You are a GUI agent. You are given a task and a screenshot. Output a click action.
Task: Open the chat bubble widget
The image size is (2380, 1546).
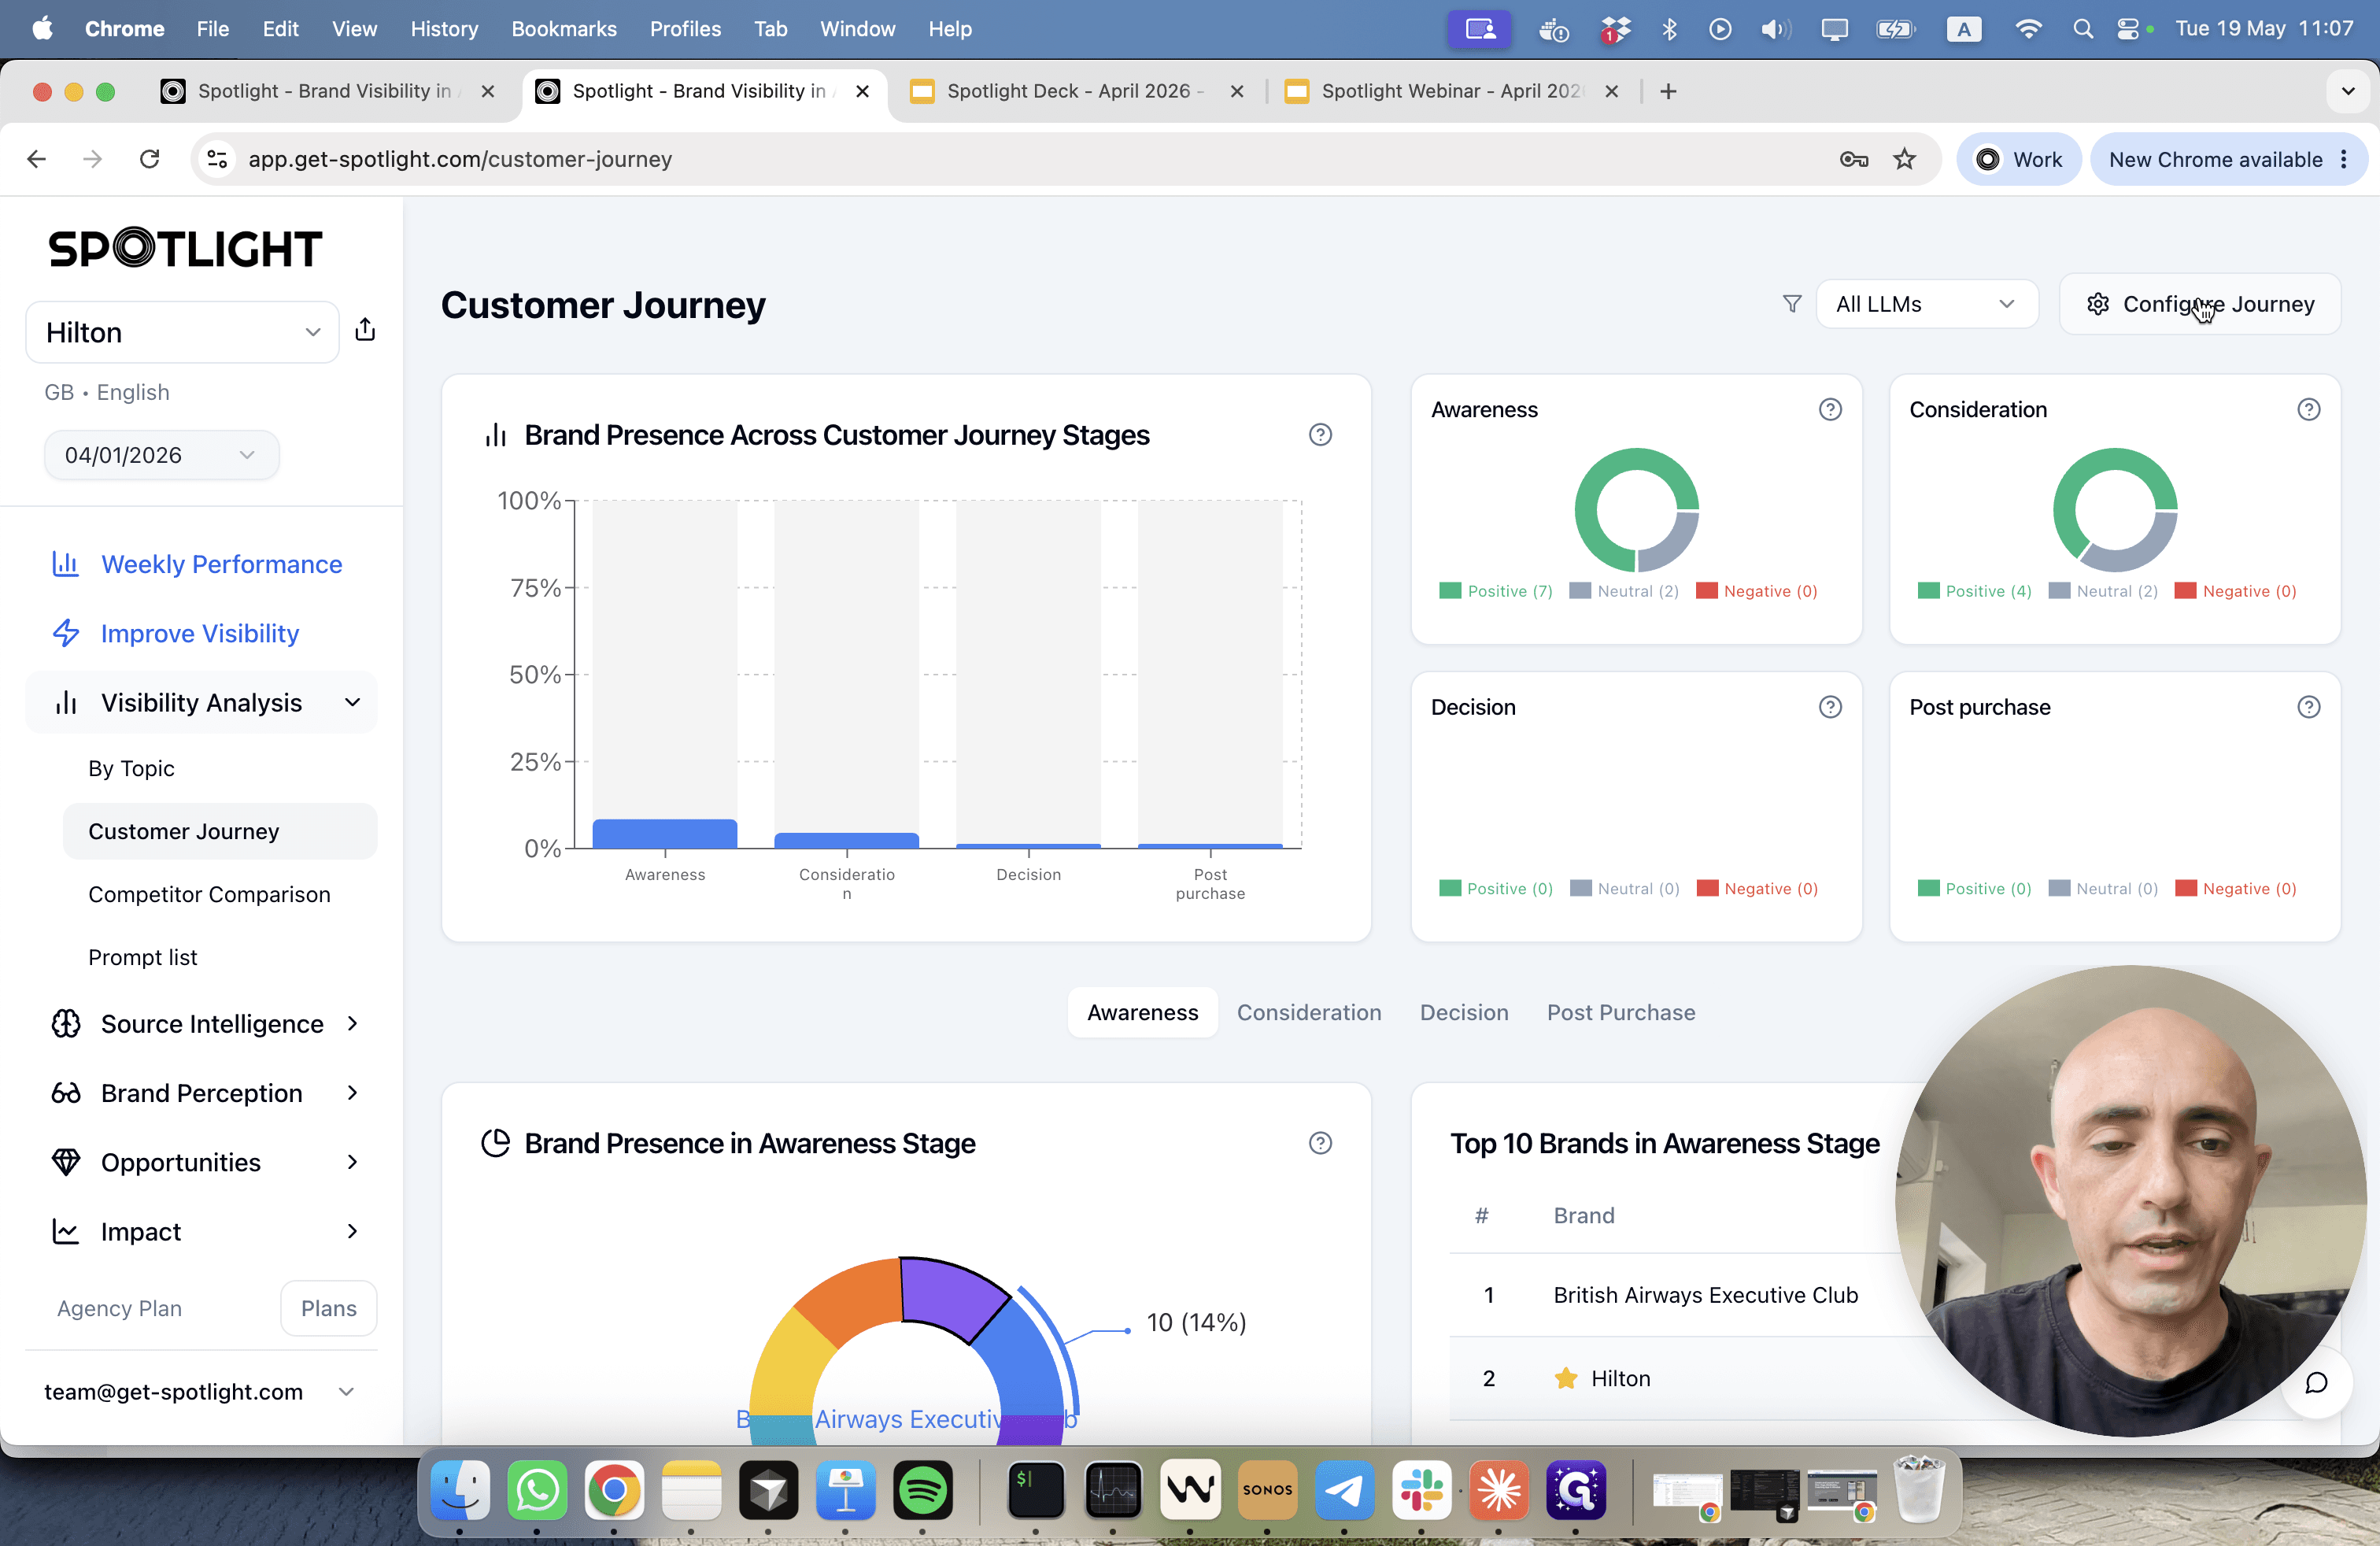point(2316,1383)
